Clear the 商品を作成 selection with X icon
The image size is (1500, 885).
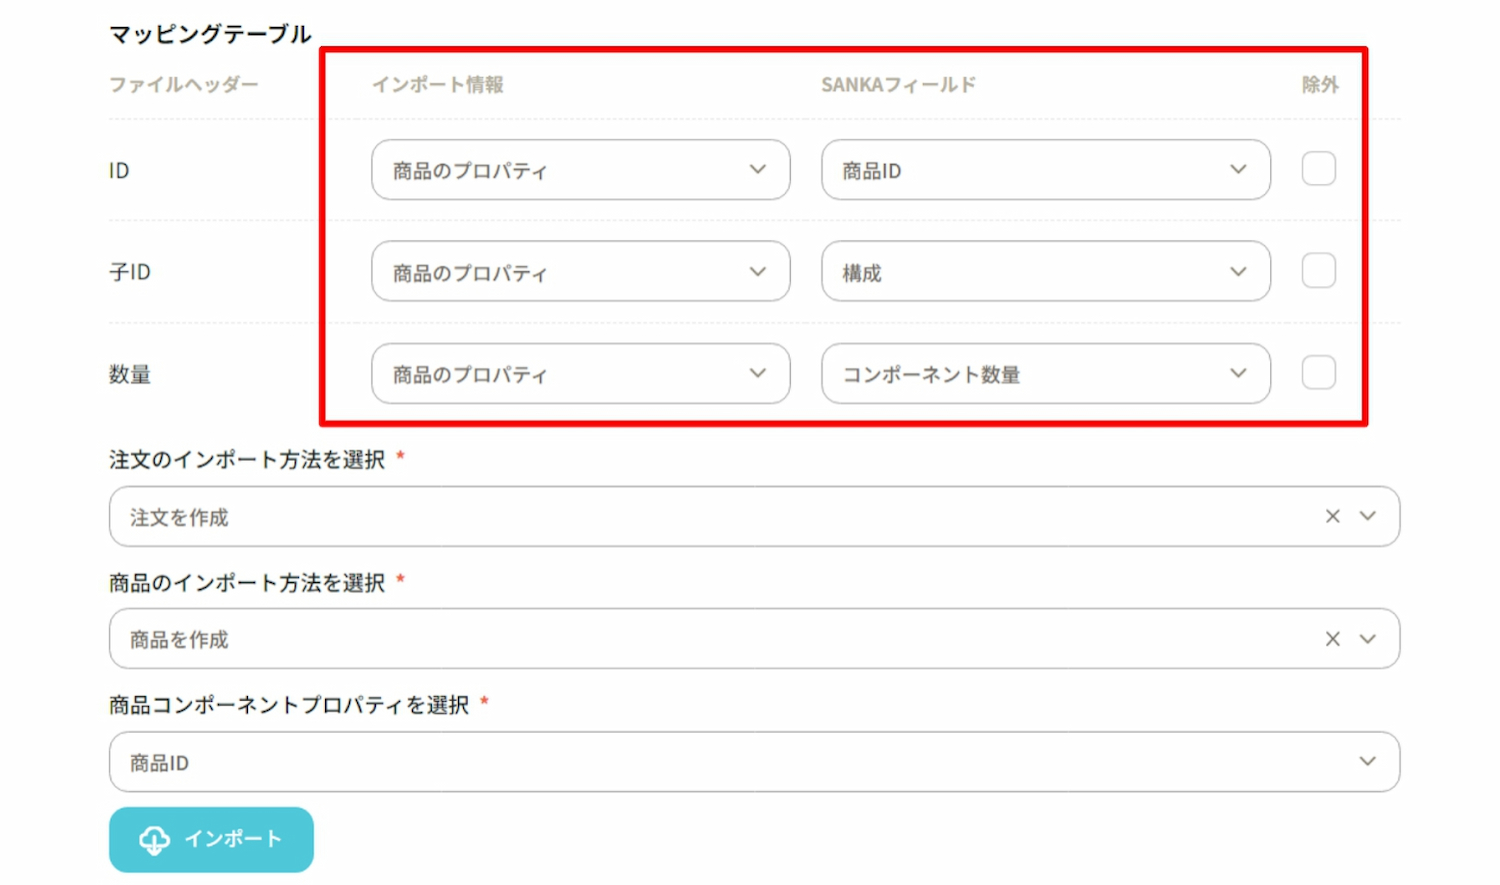click(1332, 639)
